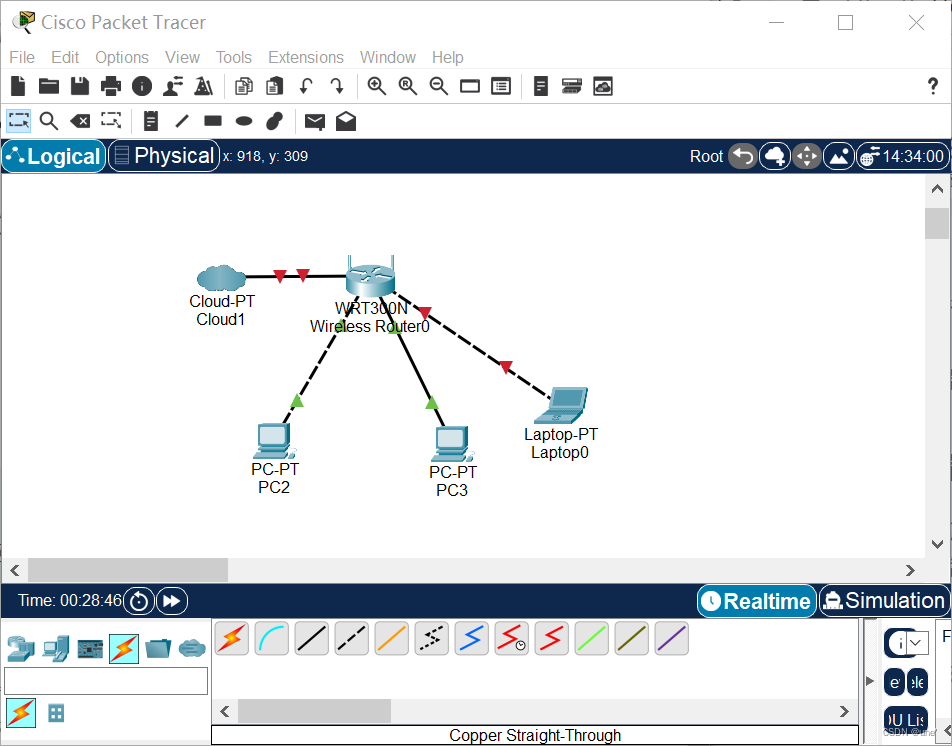Expand the PDU list panel arrow
Viewport: 952px width, 746px height.
(x=870, y=680)
